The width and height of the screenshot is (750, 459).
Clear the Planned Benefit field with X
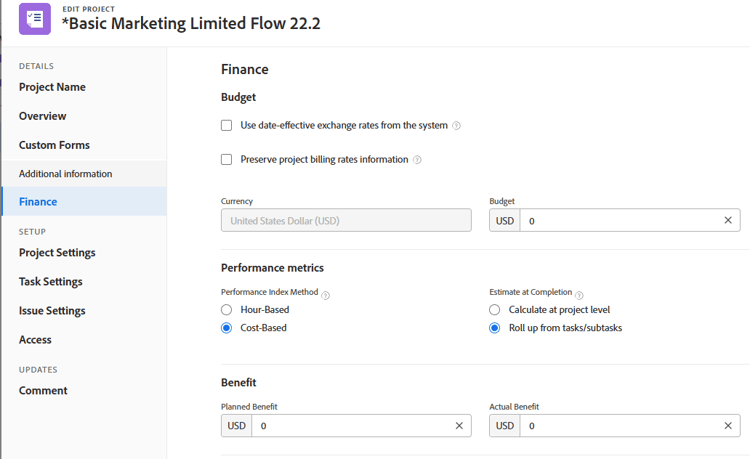pyautogui.click(x=459, y=426)
